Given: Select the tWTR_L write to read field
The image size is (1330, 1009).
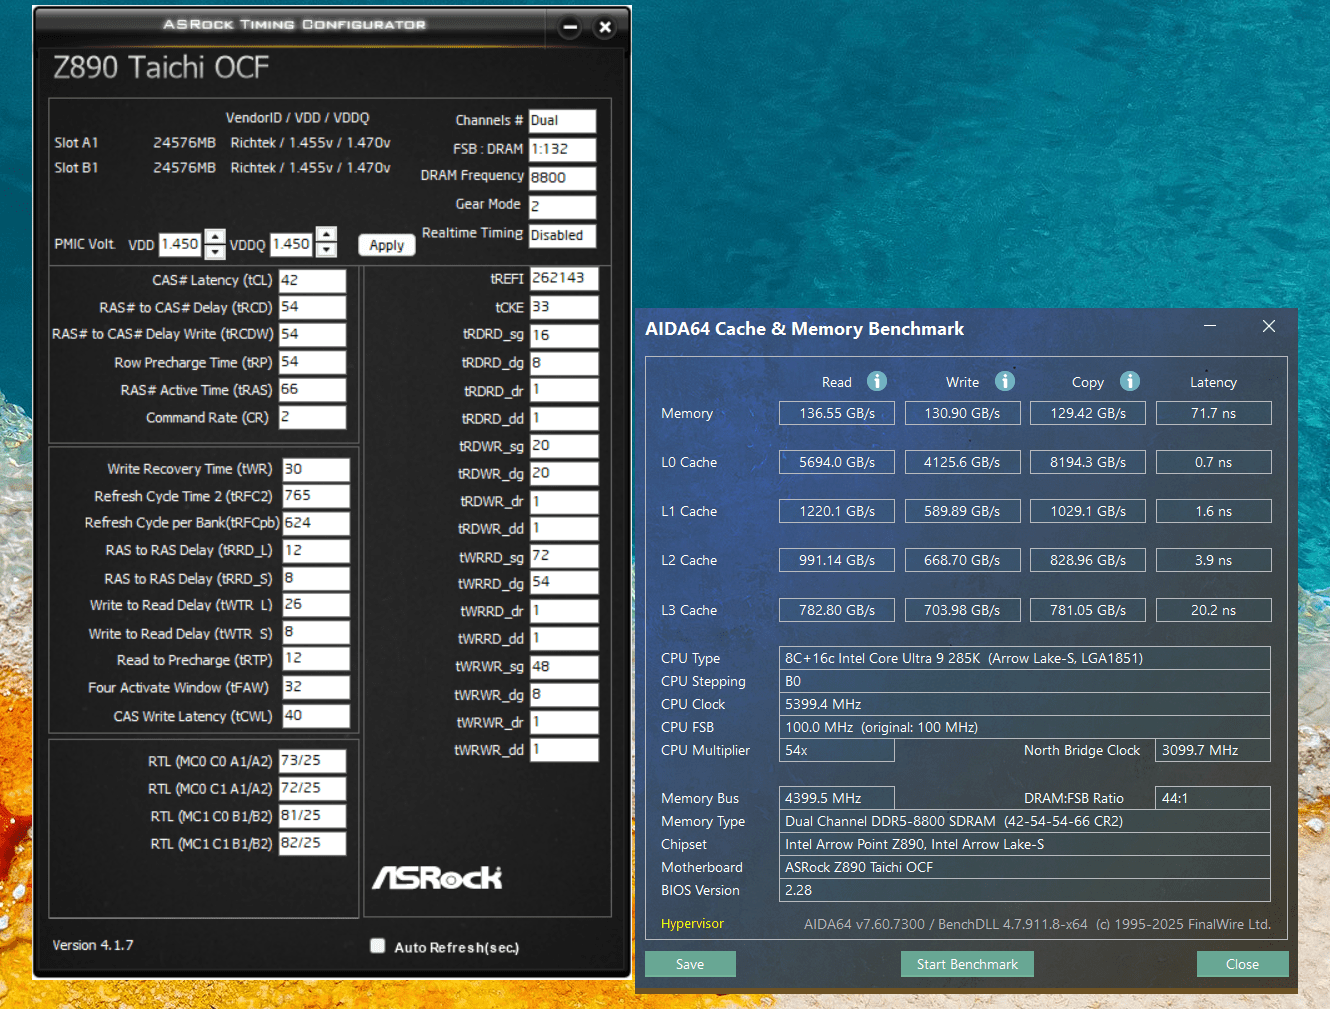Looking at the screenshot, I should tap(316, 605).
